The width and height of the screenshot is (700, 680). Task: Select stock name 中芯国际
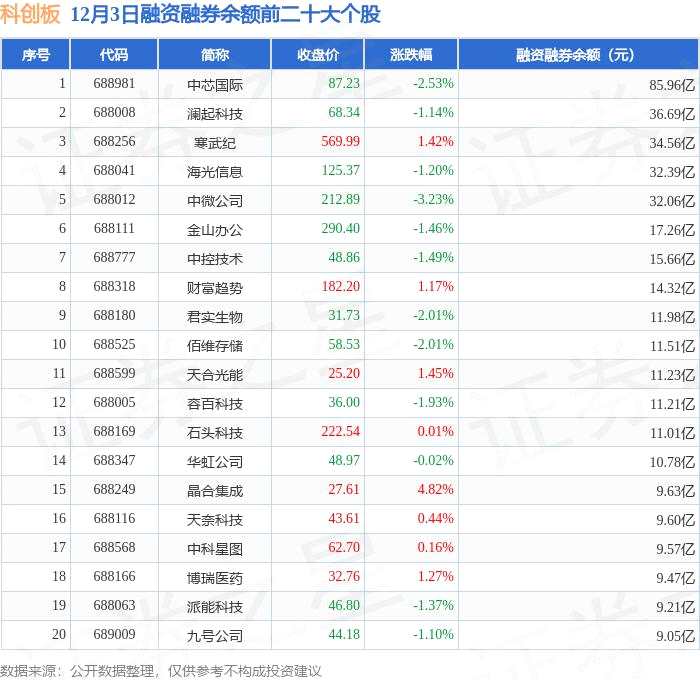pyautogui.click(x=215, y=84)
